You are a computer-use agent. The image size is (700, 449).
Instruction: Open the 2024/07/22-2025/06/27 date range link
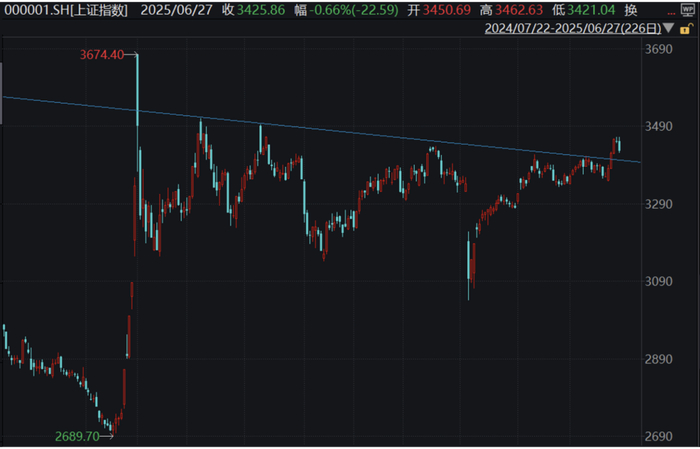pos(573,29)
